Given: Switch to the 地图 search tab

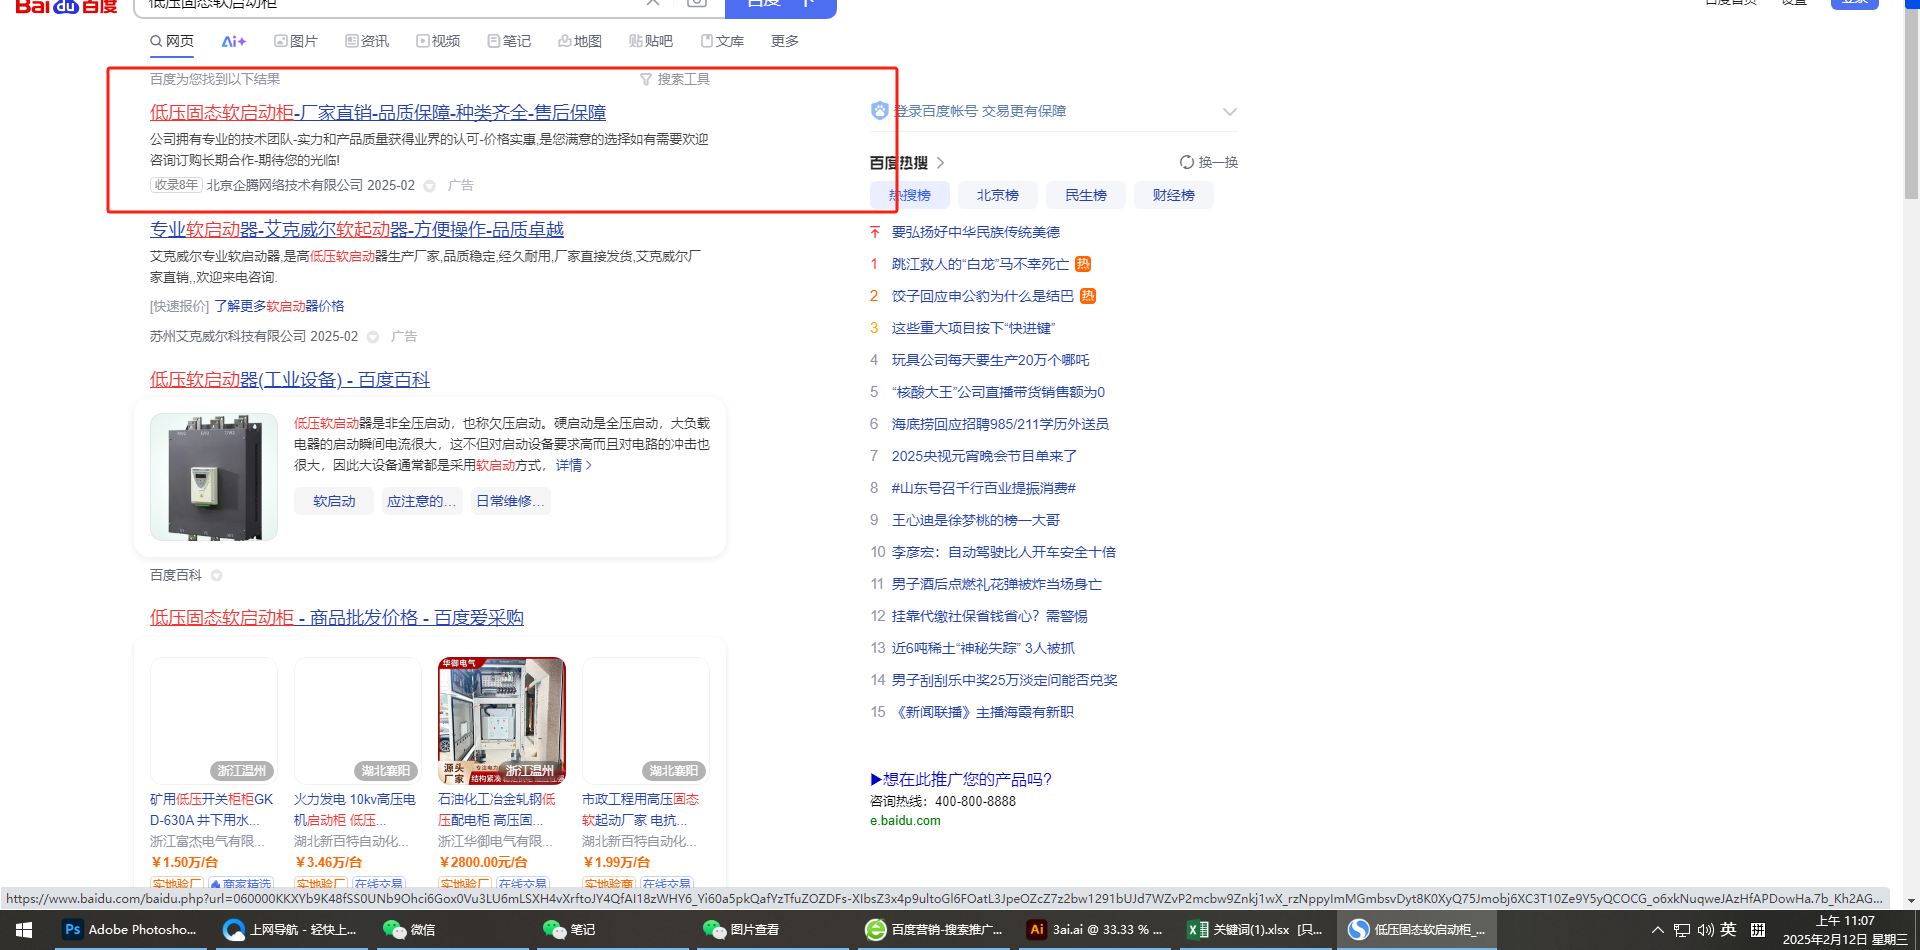Looking at the screenshot, I should 580,41.
